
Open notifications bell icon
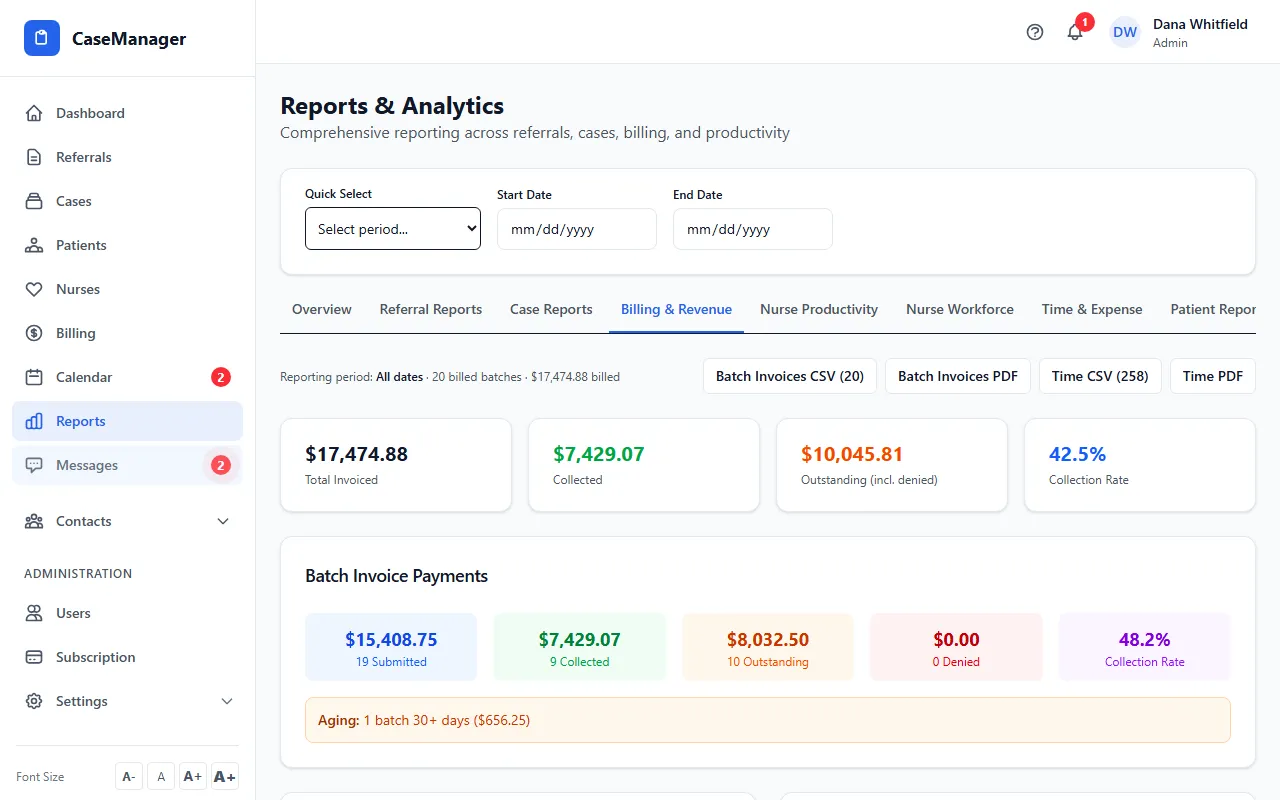(x=1075, y=32)
